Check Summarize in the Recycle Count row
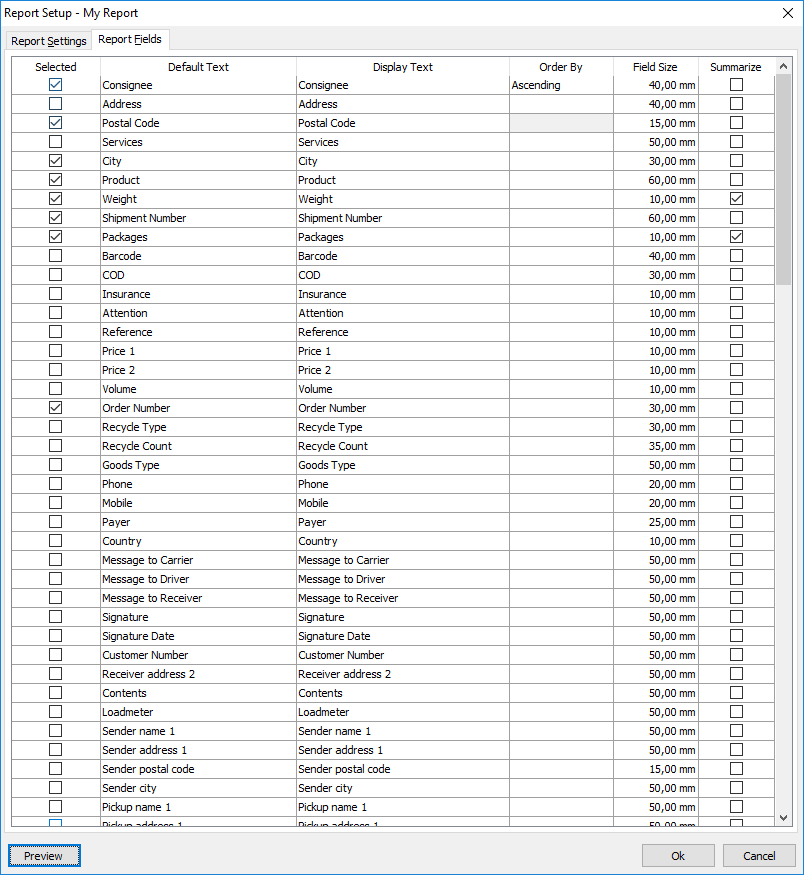This screenshot has width=804, height=875. (736, 446)
